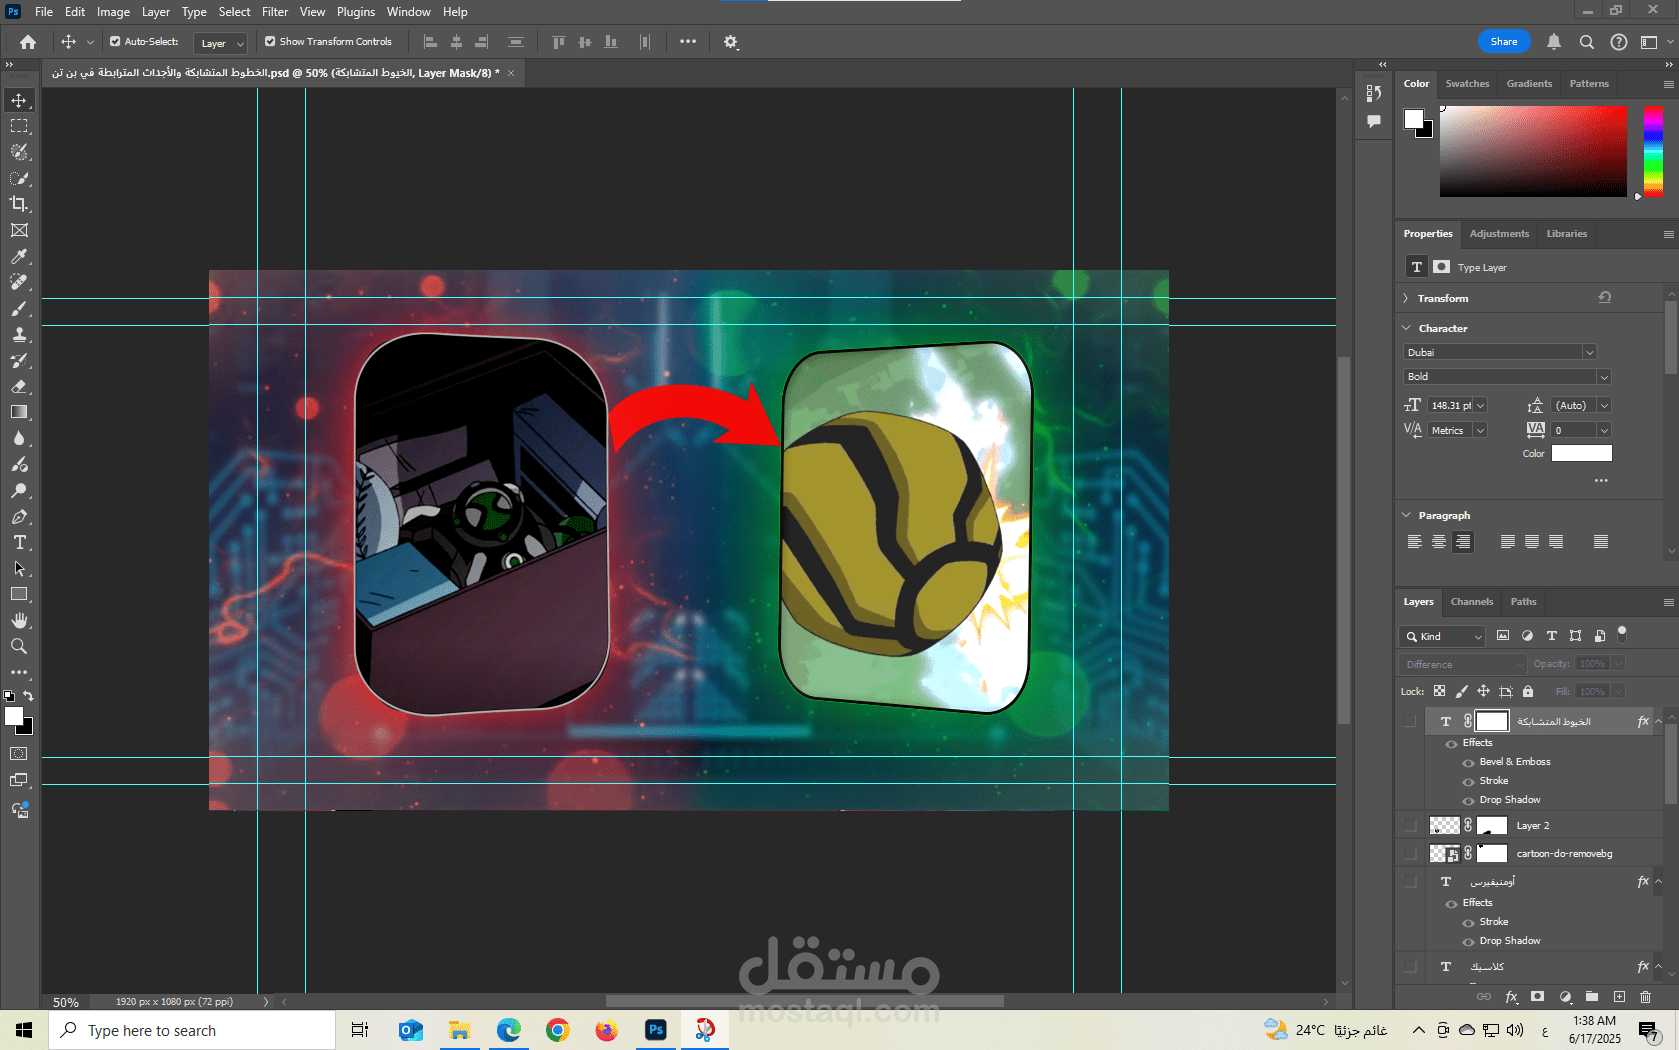Click the rainbow hue slider strip
The image size is (1679, 1050).
point(1653,151)
